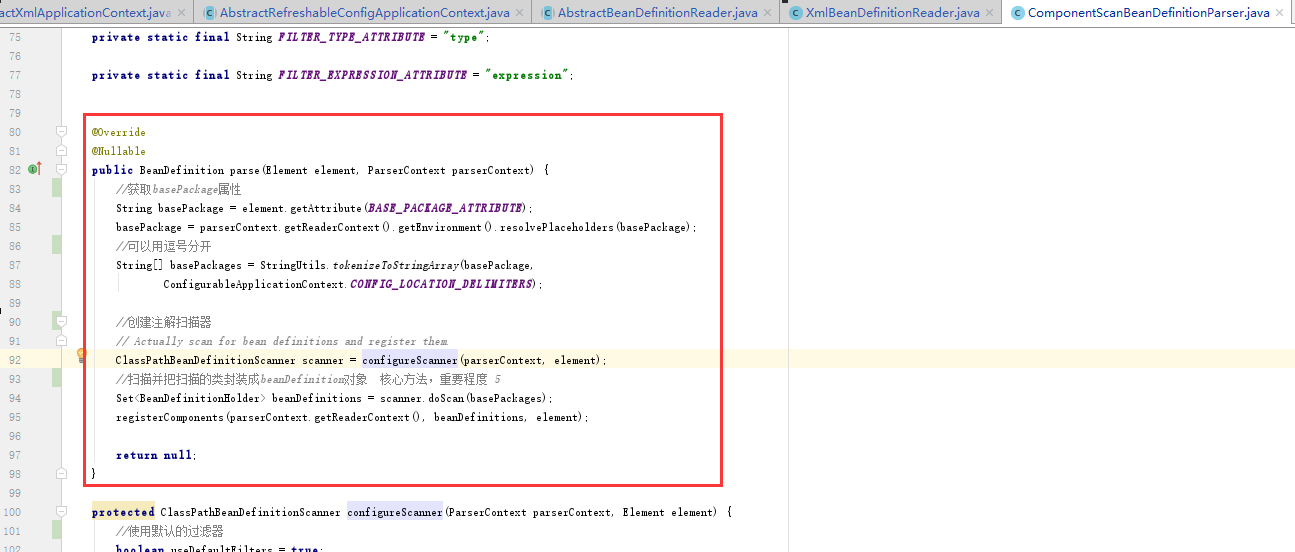Toggle the fold marker at line 81
The height and width of the screenshot is (552, 1295).
point(61,150)
